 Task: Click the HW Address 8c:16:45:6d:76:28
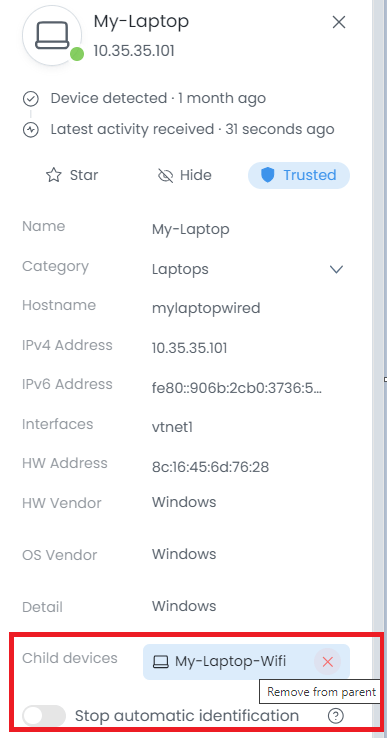point(210,467)
